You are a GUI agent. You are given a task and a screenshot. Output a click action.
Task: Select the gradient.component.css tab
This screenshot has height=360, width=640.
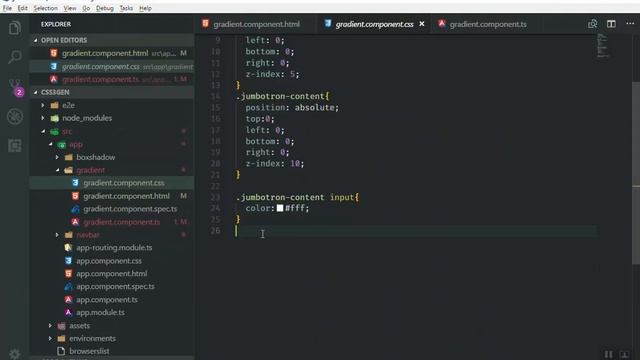(x=373, y=24)
